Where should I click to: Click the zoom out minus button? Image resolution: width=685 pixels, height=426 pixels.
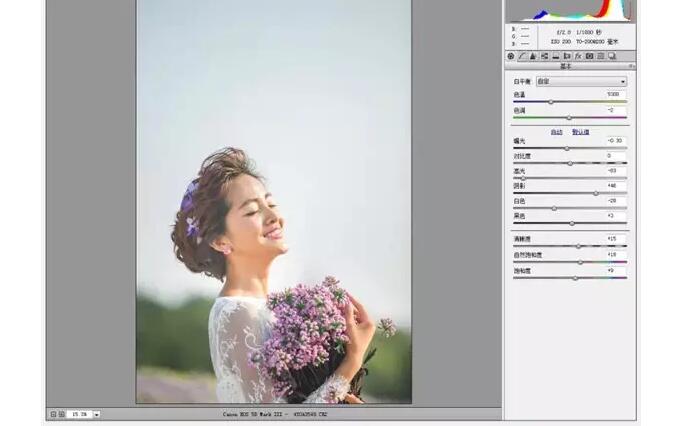pyautogui.click(x=53, y=413)
